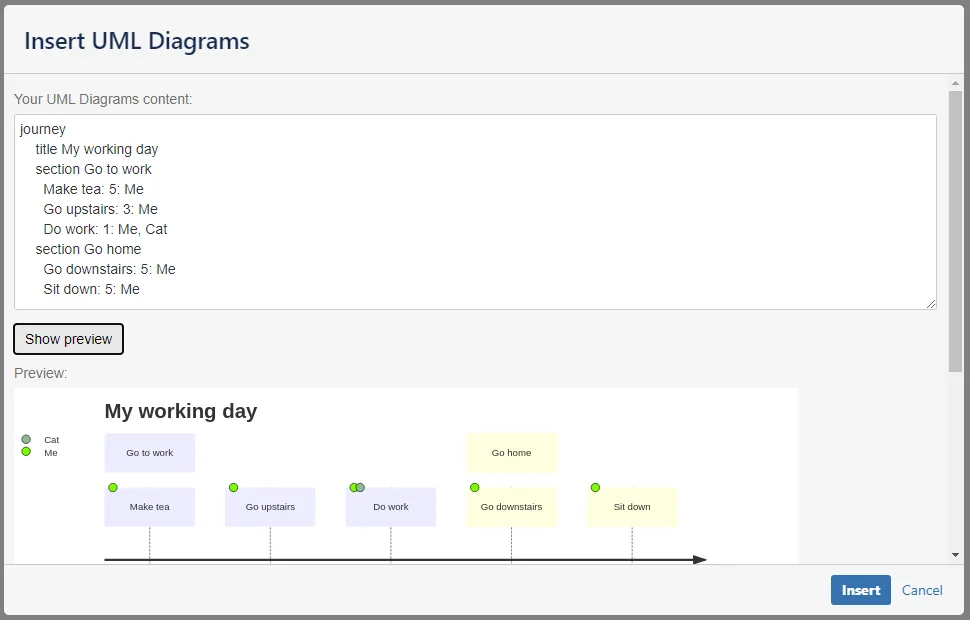Click the Cat legend dot
This screenshot has height=620, width=970.
pyautogui.click(x=26, y=439)
